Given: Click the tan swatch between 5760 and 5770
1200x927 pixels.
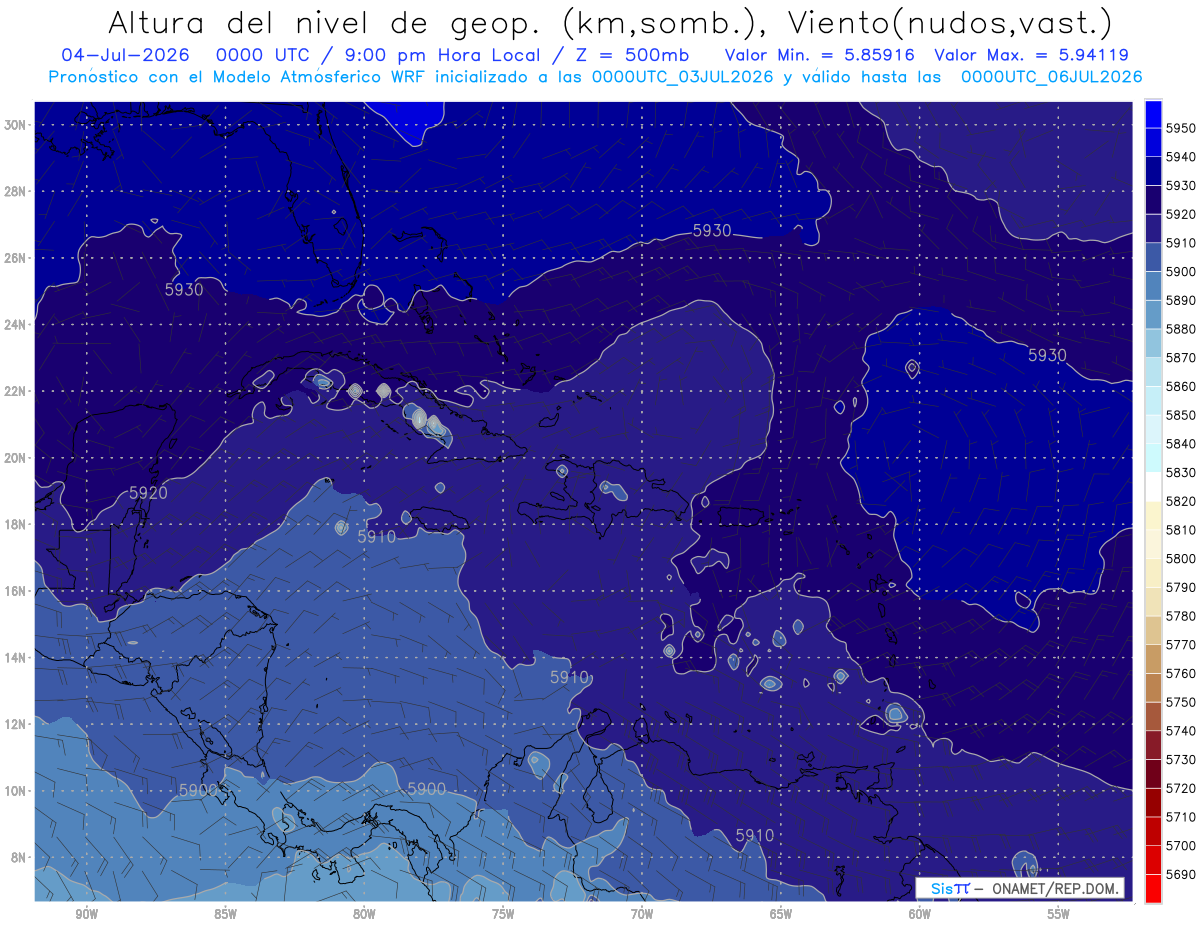Looking at the screenshot, I should [1153, 659].
